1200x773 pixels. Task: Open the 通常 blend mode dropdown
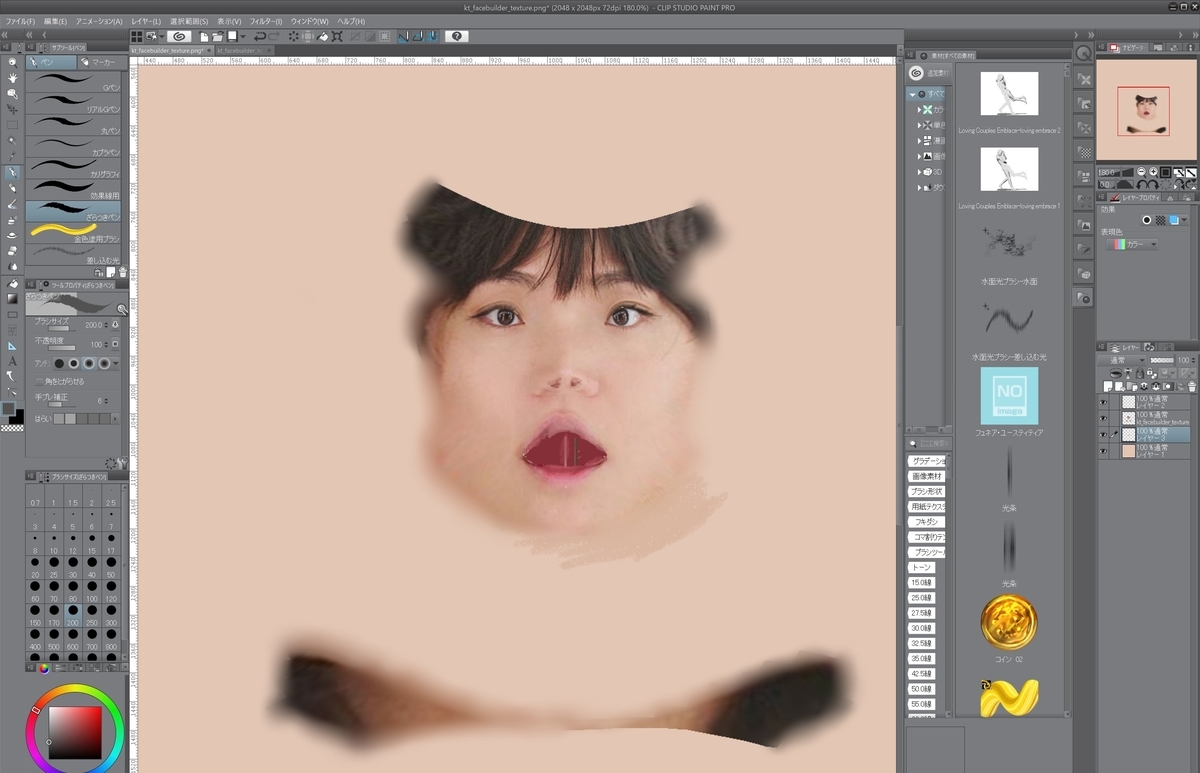[1122, 360]
